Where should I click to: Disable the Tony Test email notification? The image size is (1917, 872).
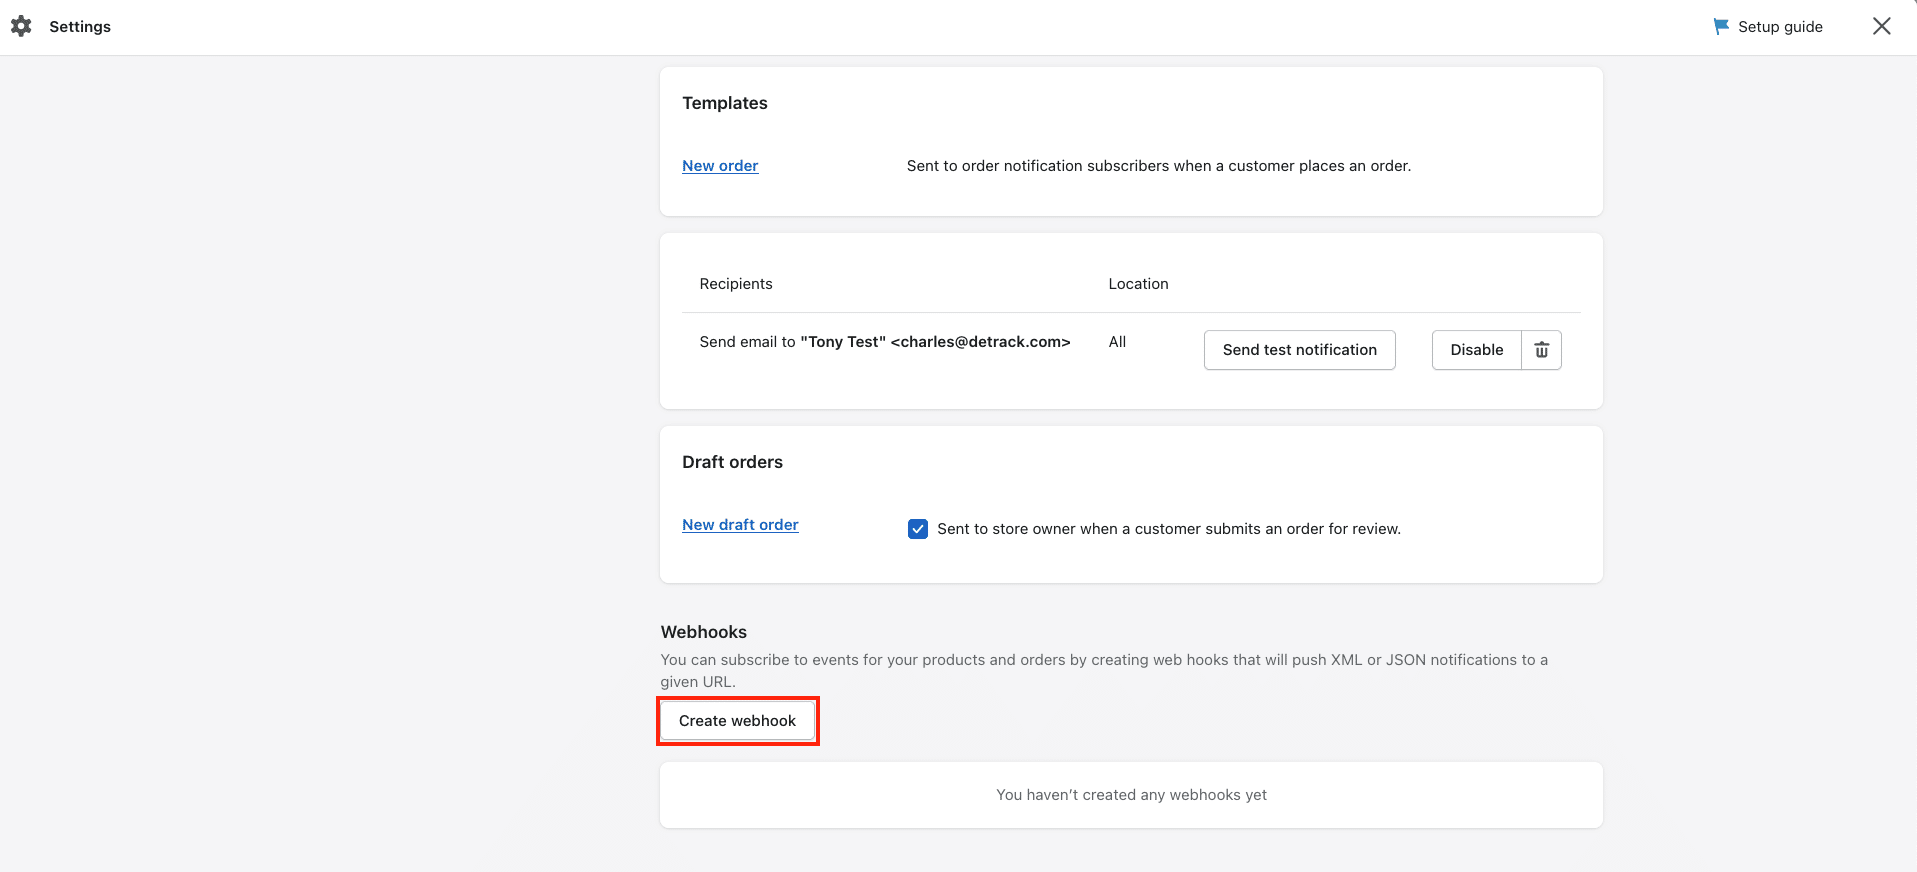[1476, 350]
